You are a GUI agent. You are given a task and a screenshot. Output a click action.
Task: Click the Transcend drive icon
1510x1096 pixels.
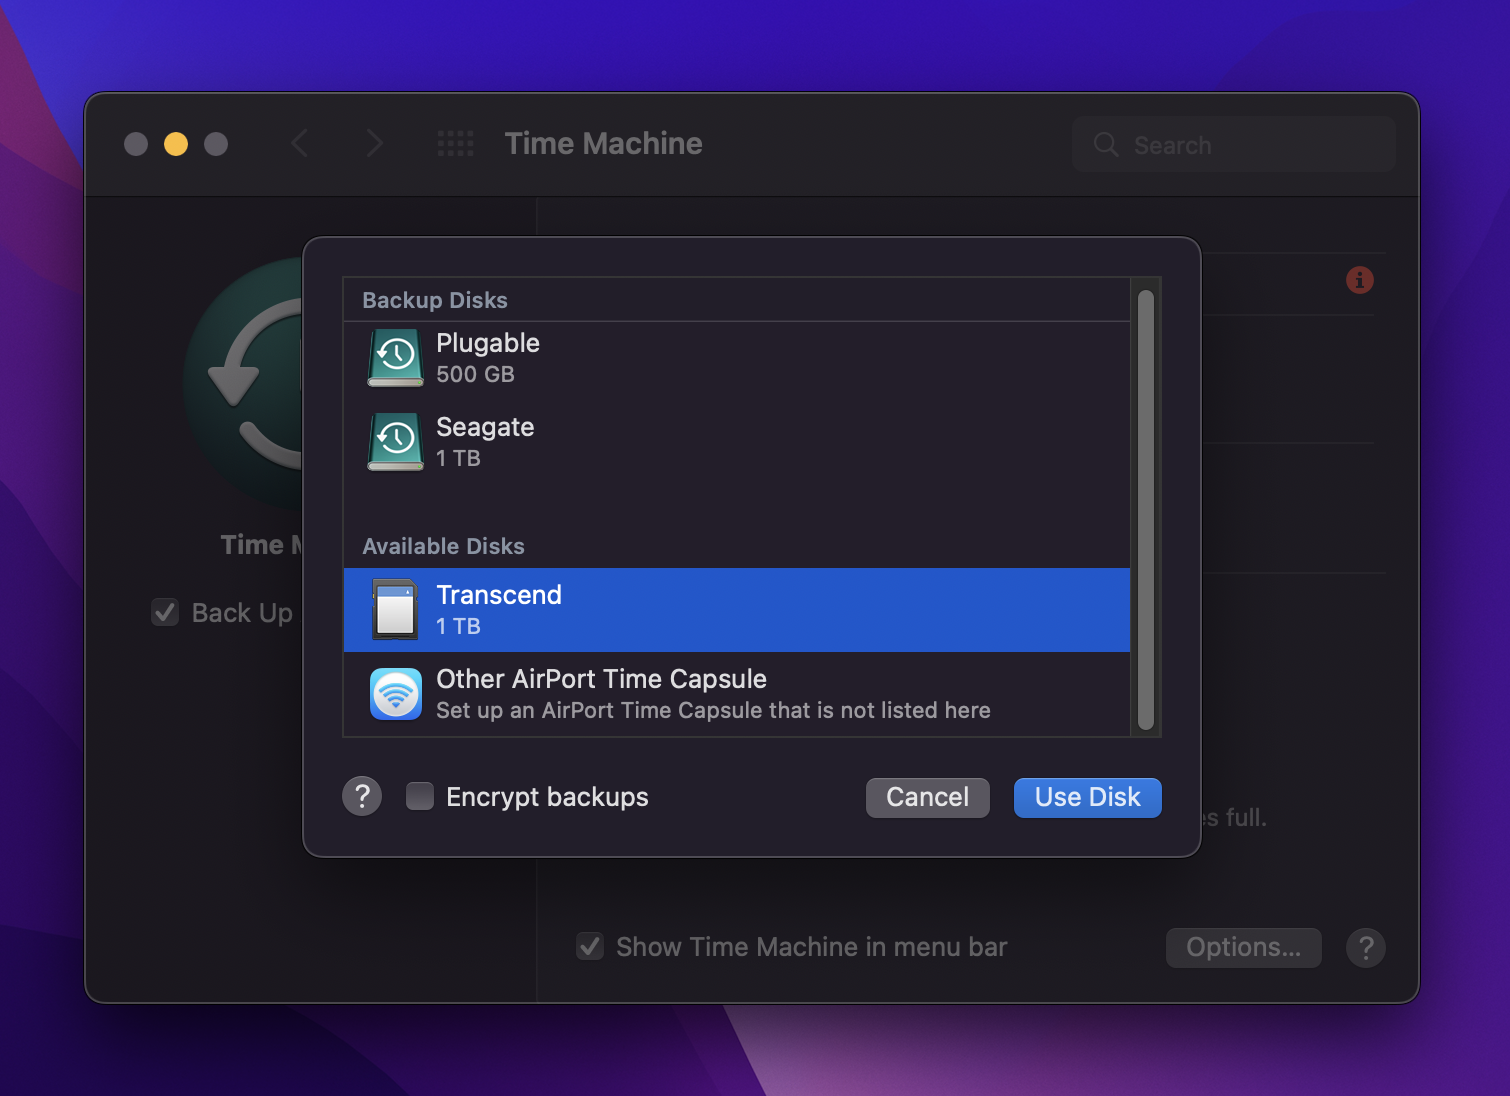click(x=395, y=609)
